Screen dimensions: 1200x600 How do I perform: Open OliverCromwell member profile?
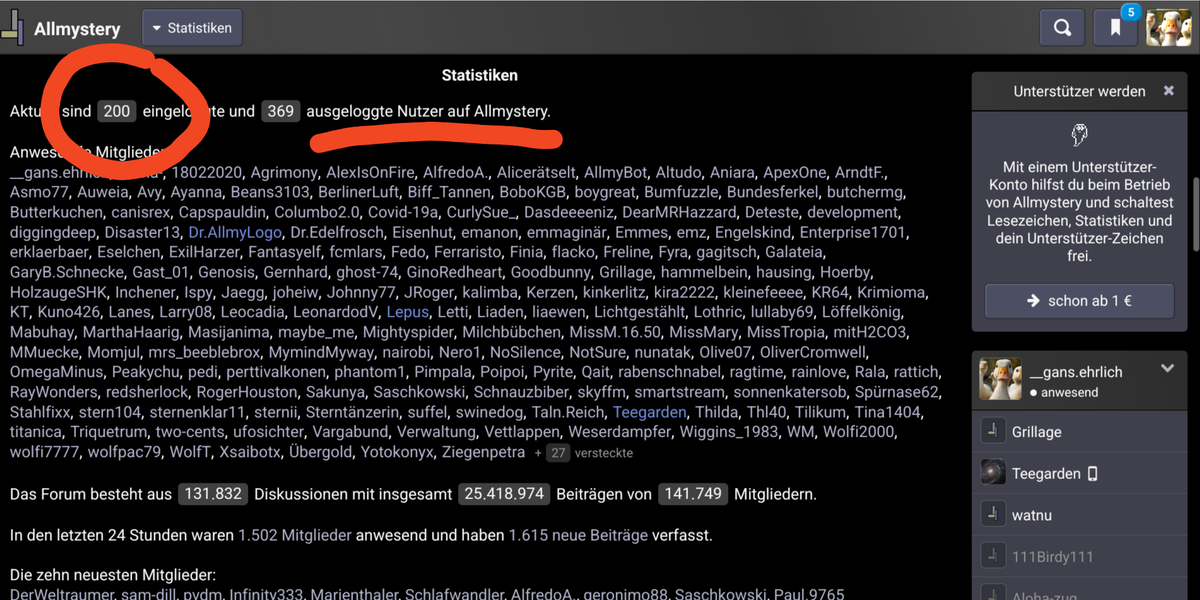814,352
